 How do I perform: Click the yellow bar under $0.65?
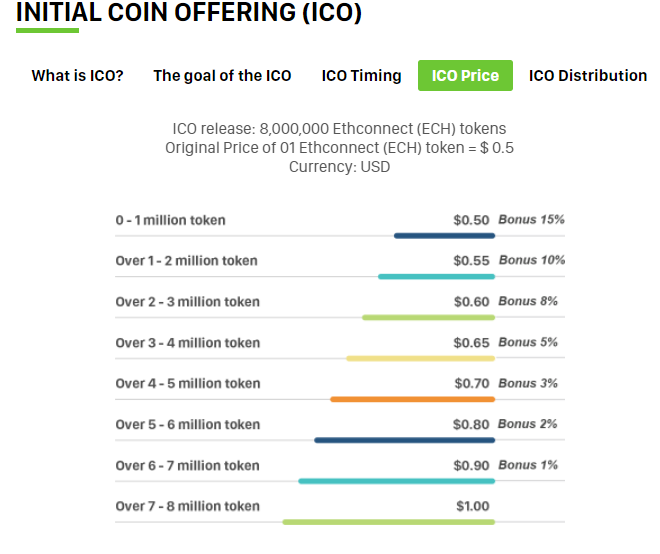[420, 358]
